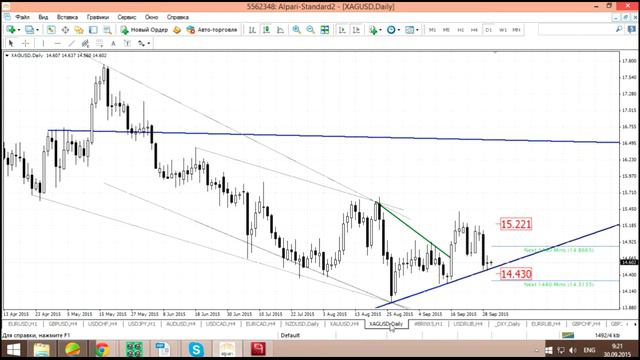Viewport: 640px width, 360px height.
Task: Switch to the USDCAD,H4 chart tab
Action: (x=221, y=324)
